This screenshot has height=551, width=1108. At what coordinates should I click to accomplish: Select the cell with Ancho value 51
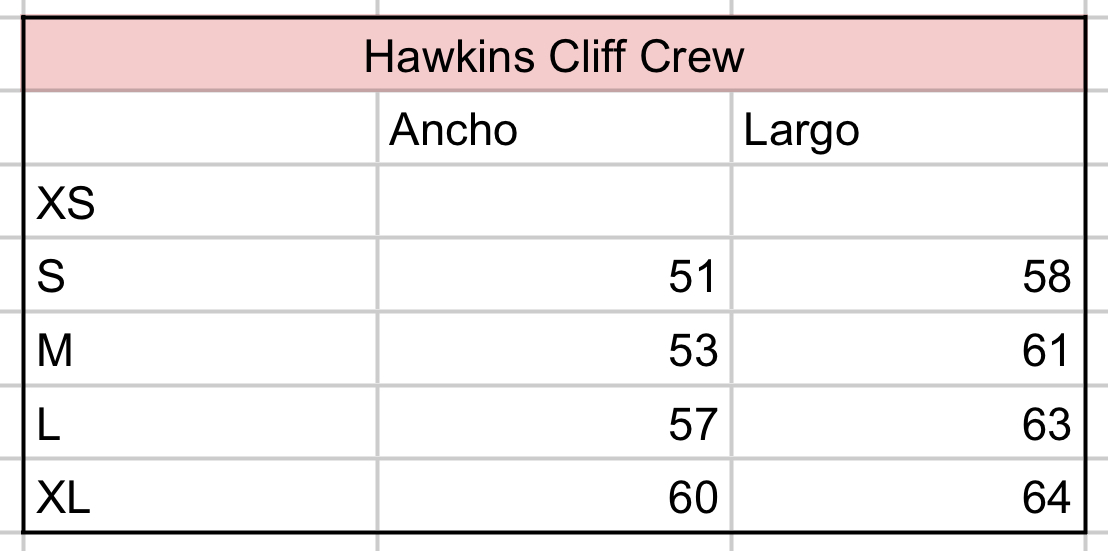point(554,276)
